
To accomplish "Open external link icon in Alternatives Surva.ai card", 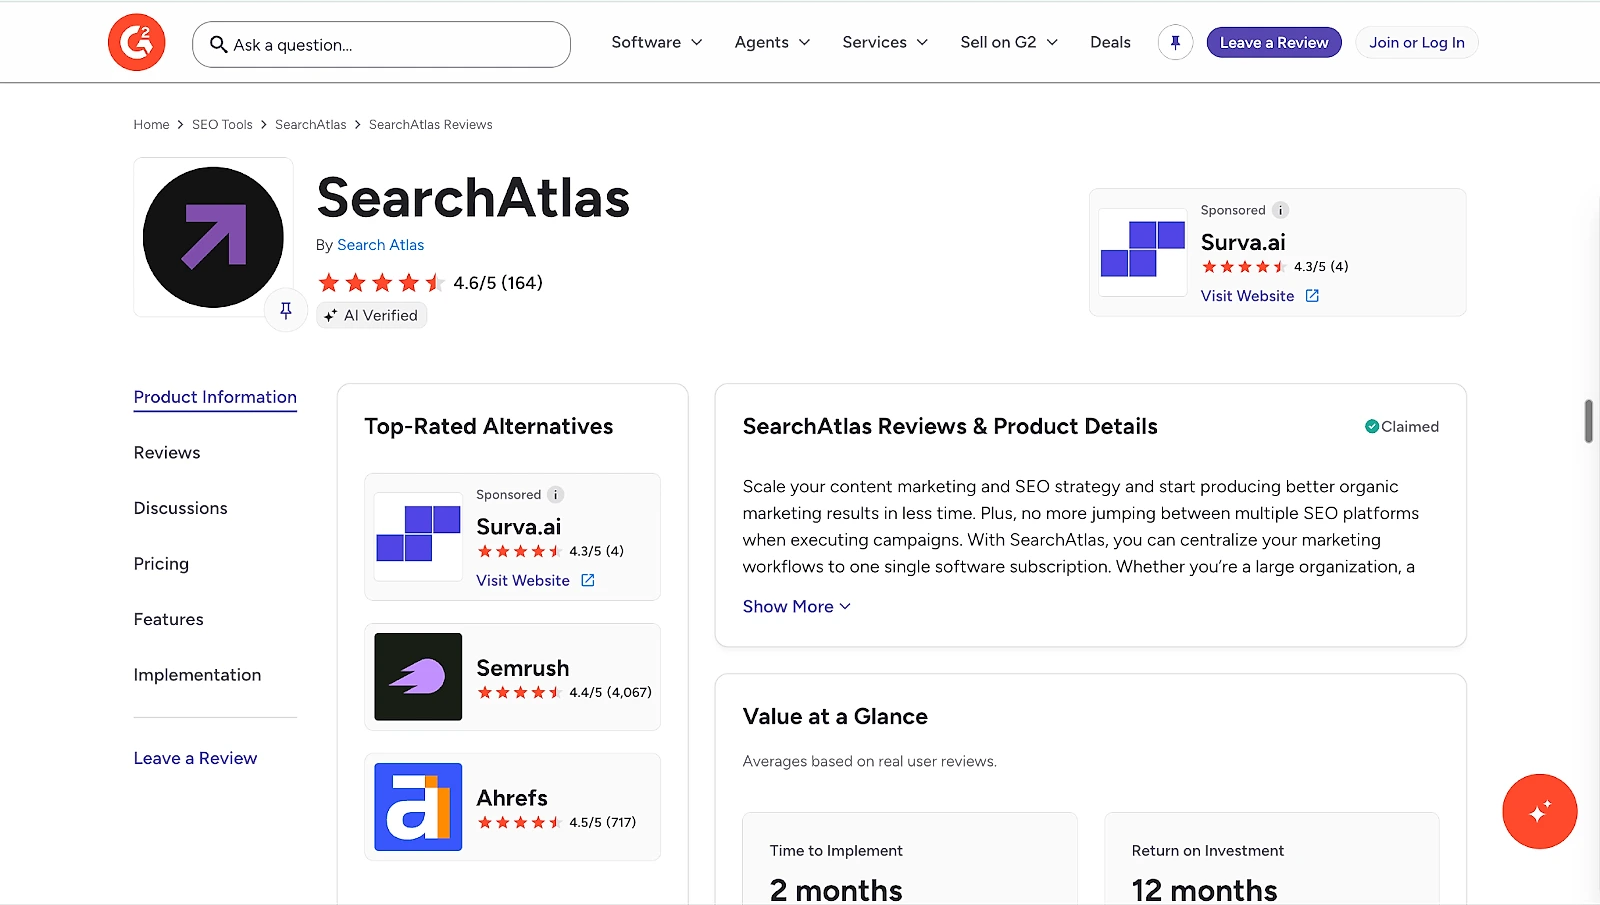I will click(588, 580).
